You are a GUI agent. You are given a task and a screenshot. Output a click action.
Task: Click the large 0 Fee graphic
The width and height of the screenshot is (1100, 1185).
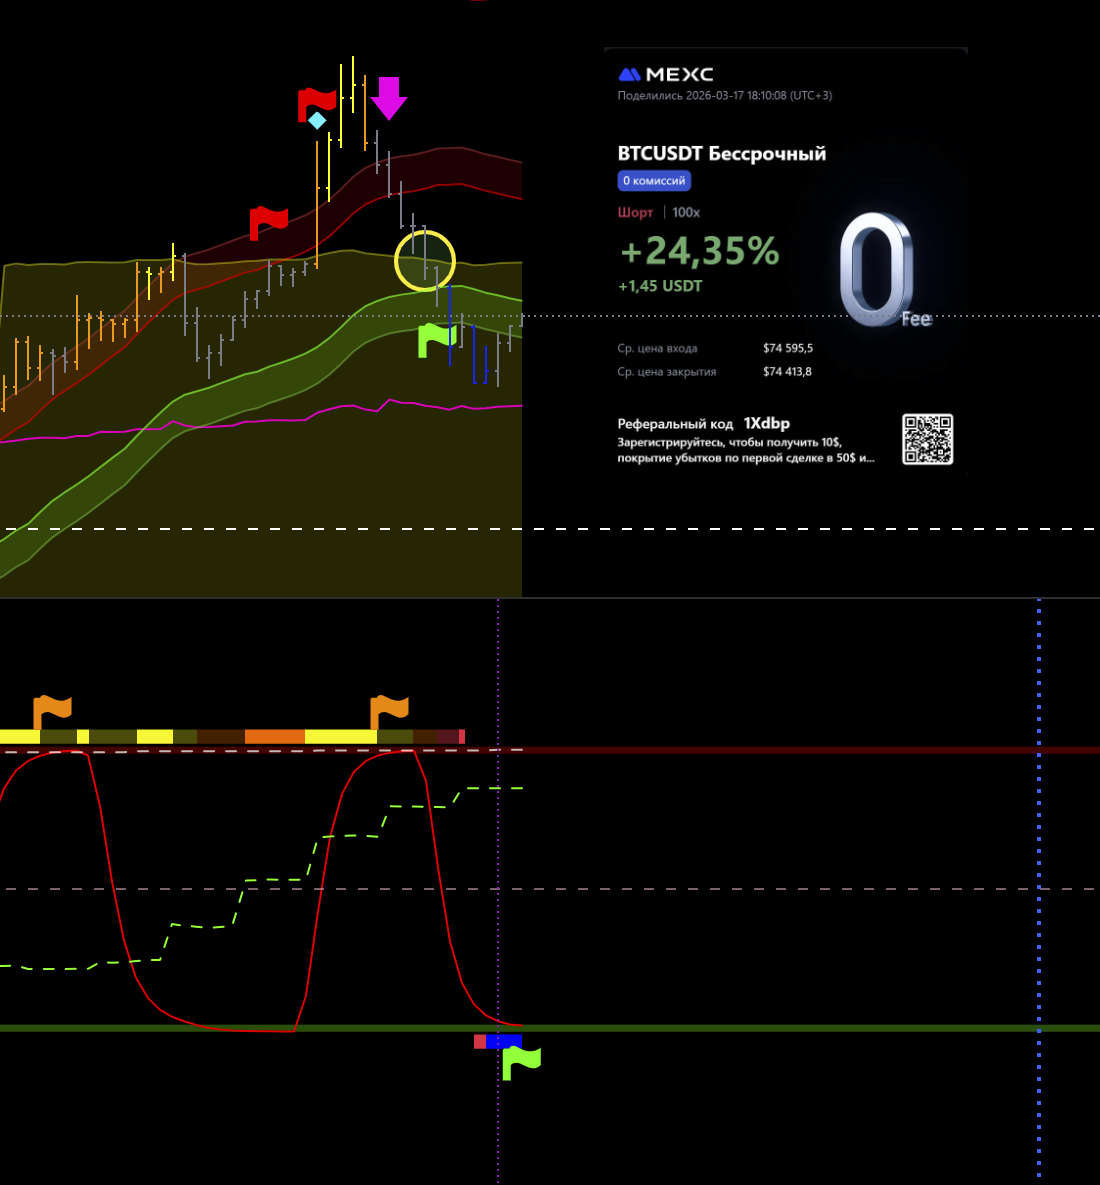point(878,270)
